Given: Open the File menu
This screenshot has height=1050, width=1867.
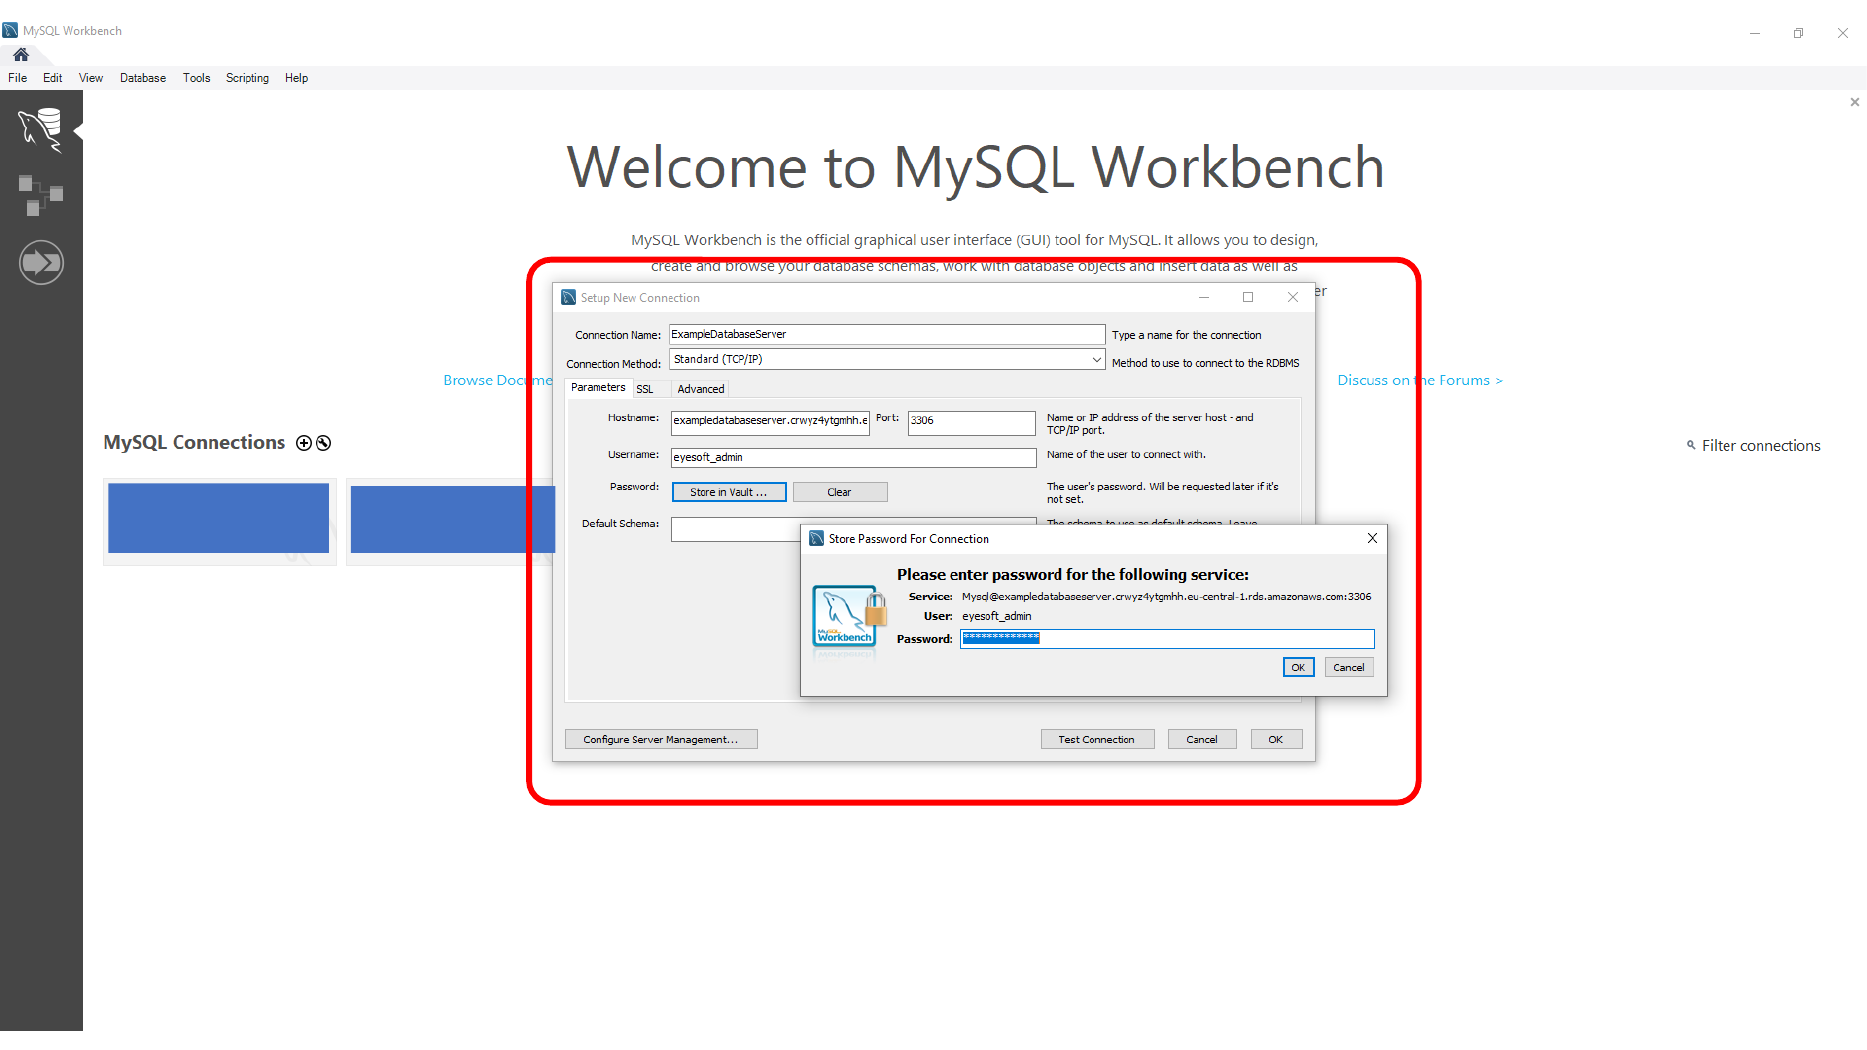Looking at the screenshot, I should 18,78.
